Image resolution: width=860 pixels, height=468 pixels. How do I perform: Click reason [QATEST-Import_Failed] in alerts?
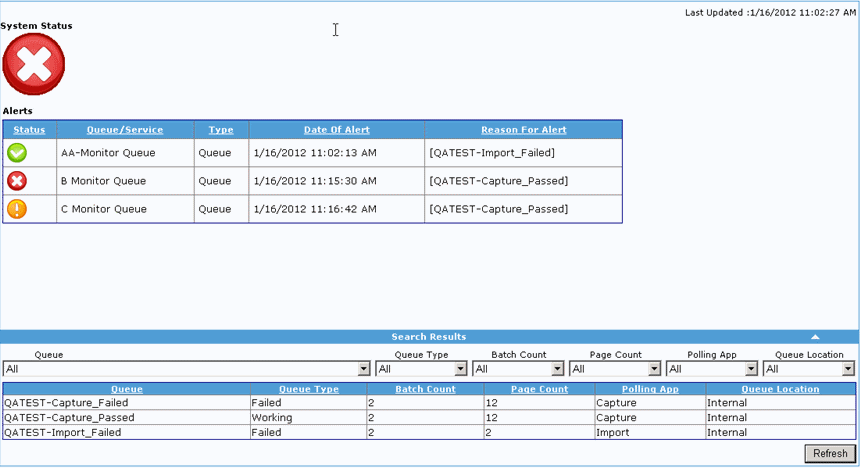point(492,153)
